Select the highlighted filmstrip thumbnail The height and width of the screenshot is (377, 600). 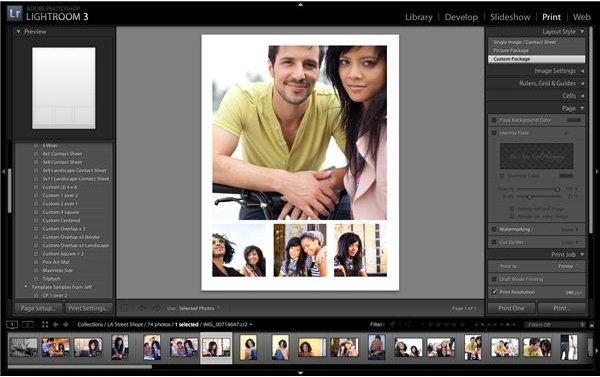tap(216, 348)
